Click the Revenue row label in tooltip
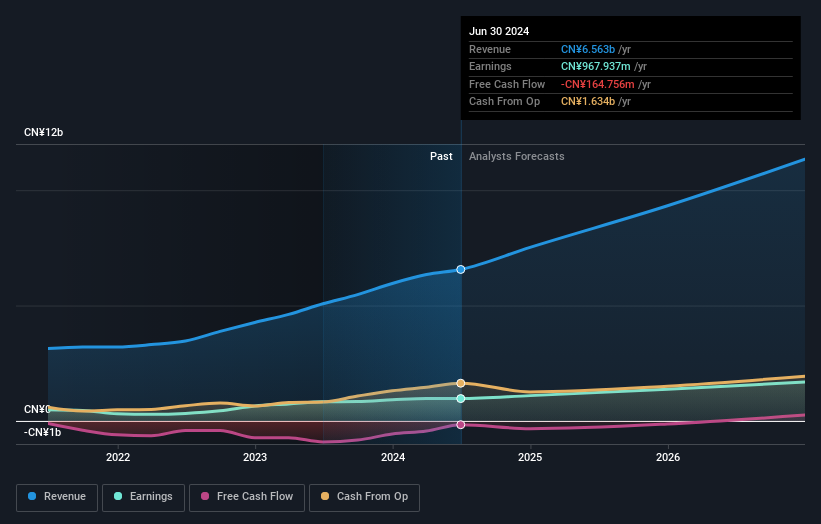821x524 pixels. click(x=490, y=49)
